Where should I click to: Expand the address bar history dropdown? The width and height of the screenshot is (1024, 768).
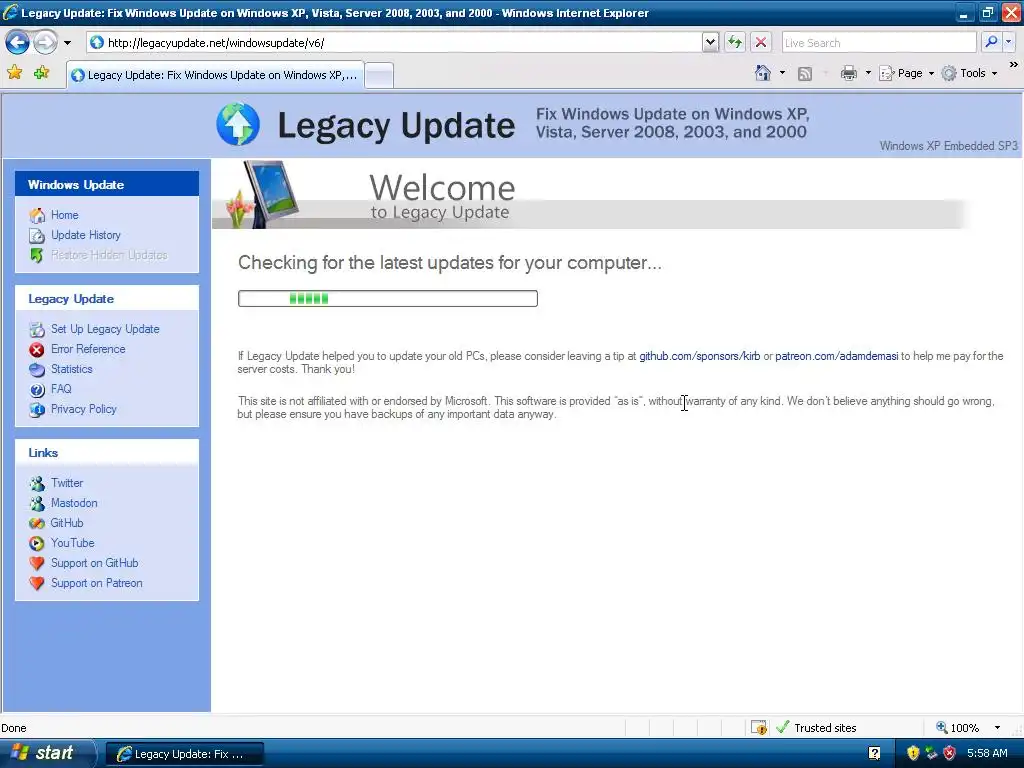(711, 42)
